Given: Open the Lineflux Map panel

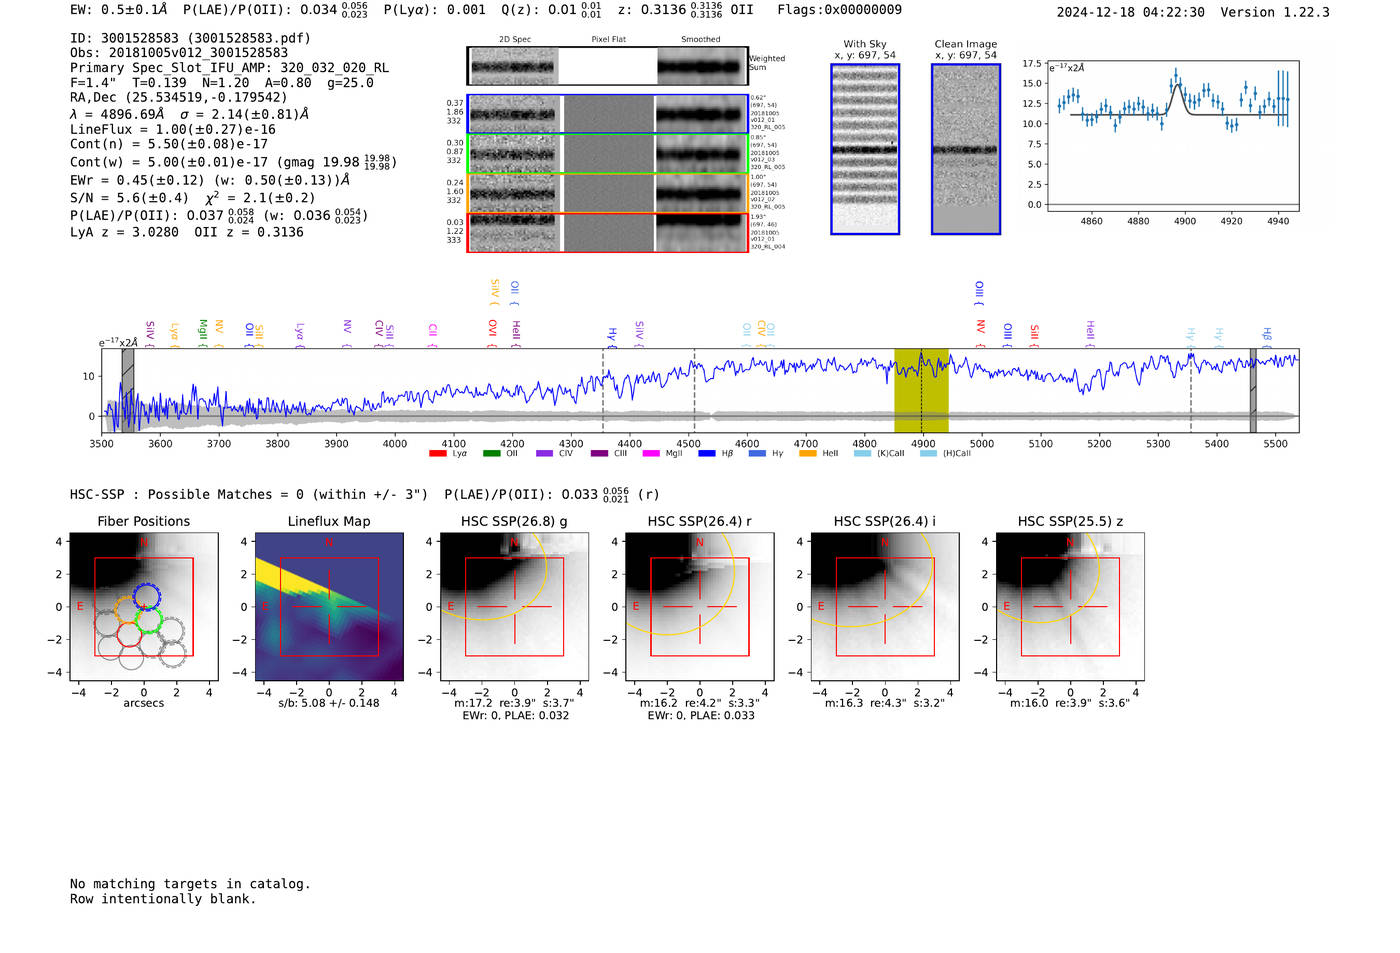Looking at the screenshot, I should [329, 607].
